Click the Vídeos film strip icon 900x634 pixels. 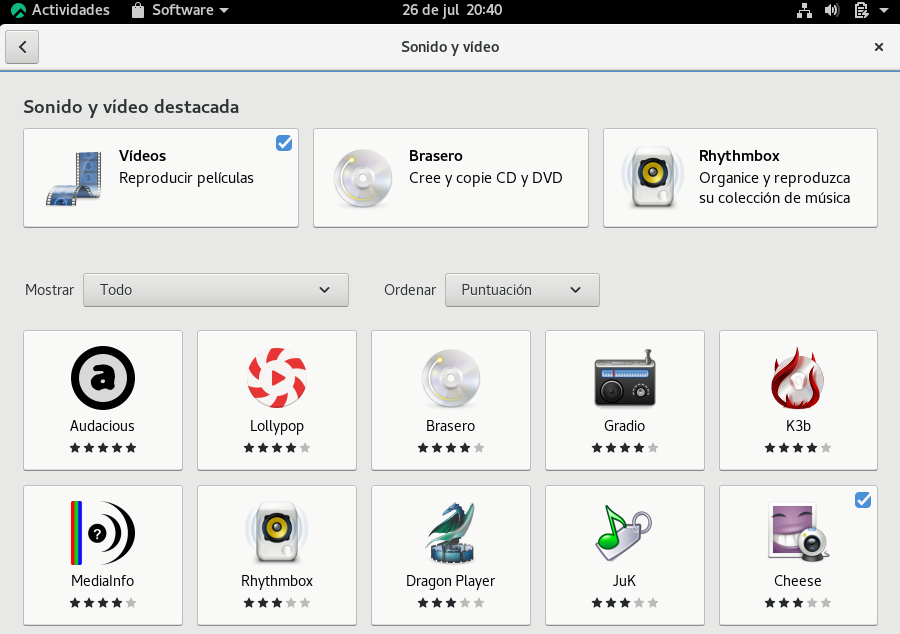point(73,178)
